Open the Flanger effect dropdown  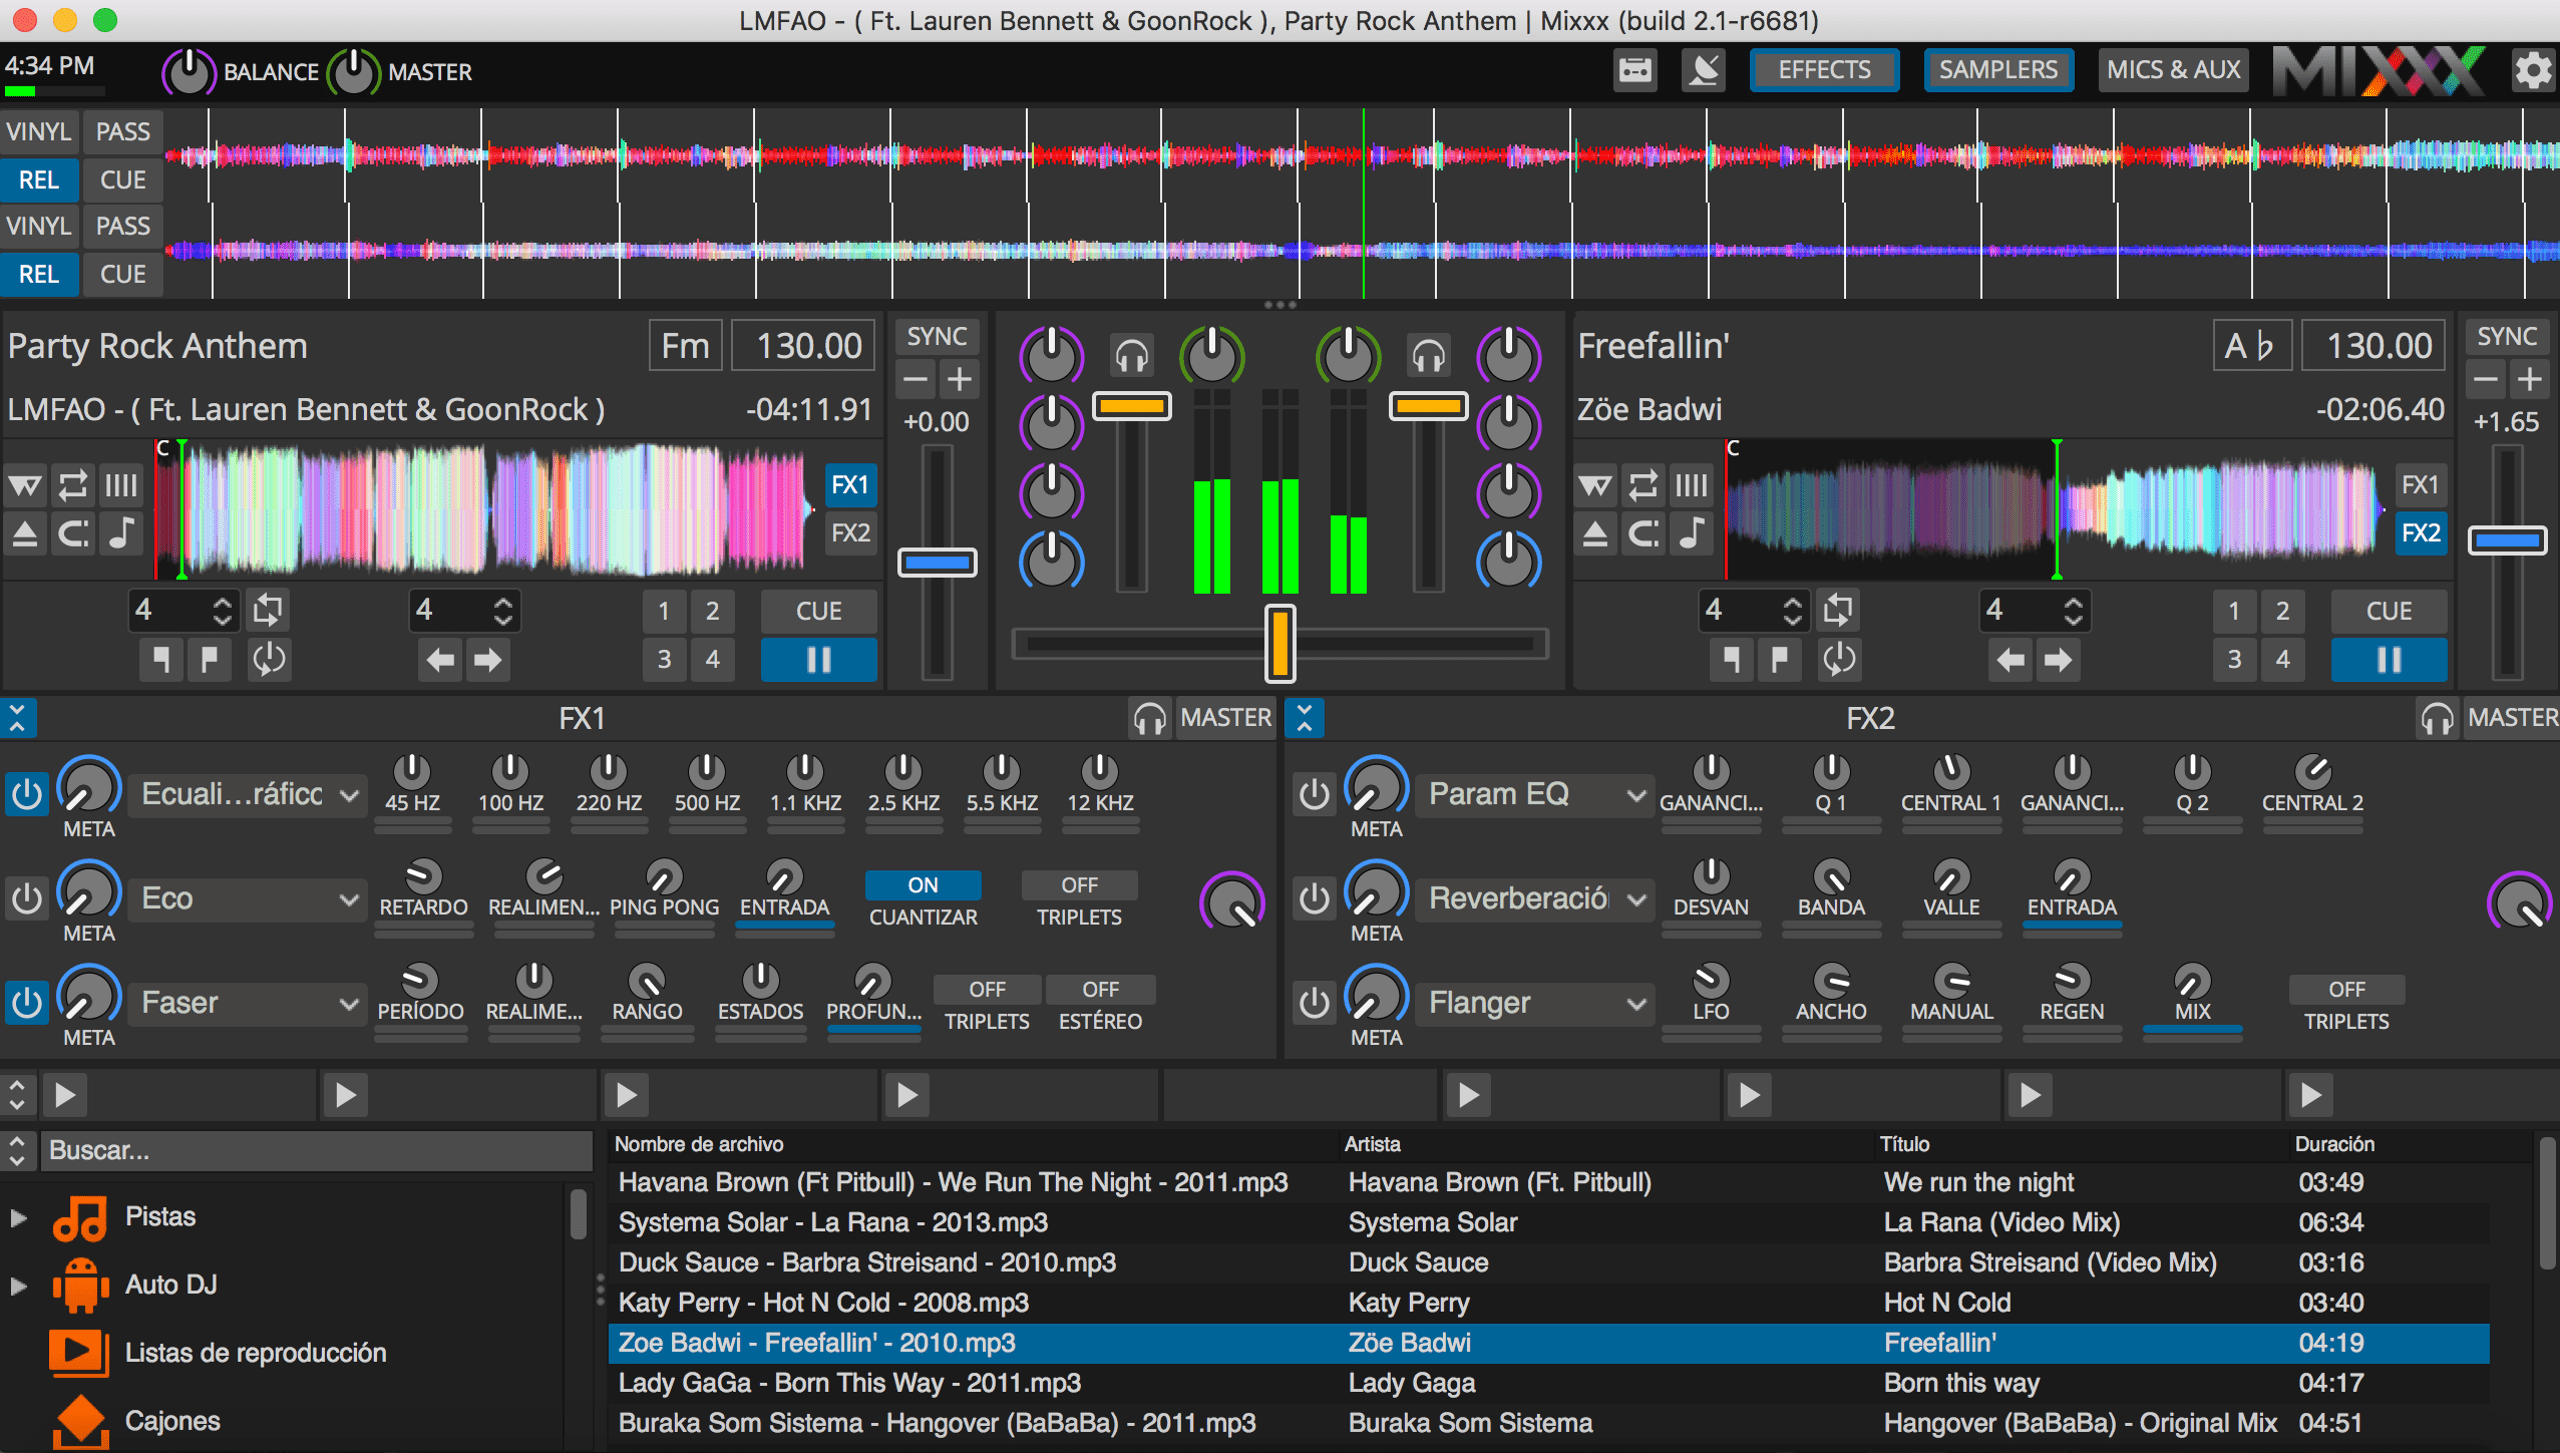click(x=1535, y=1003)
